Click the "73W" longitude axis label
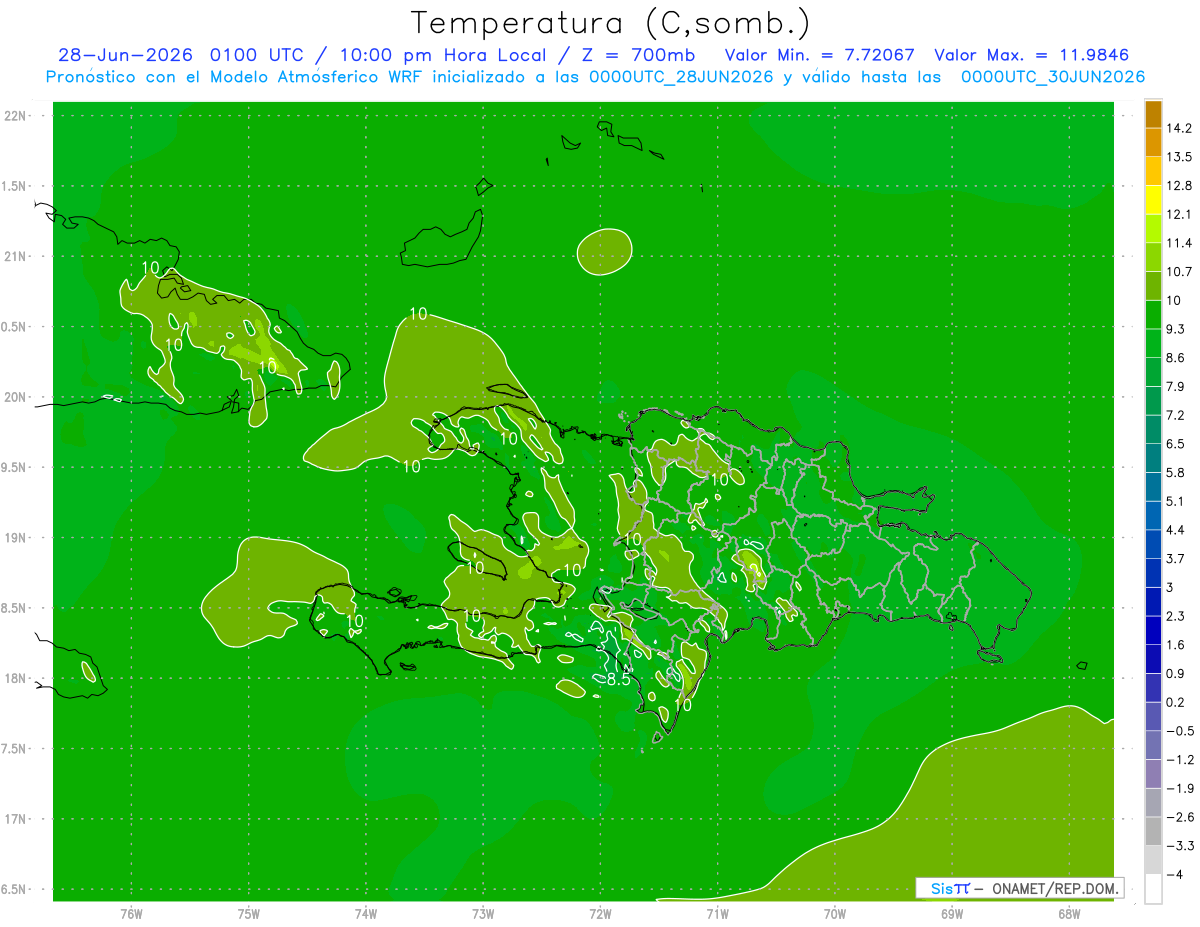Image resolution: width=1200 pixels, height=927 pixels. tap(483, 913)
